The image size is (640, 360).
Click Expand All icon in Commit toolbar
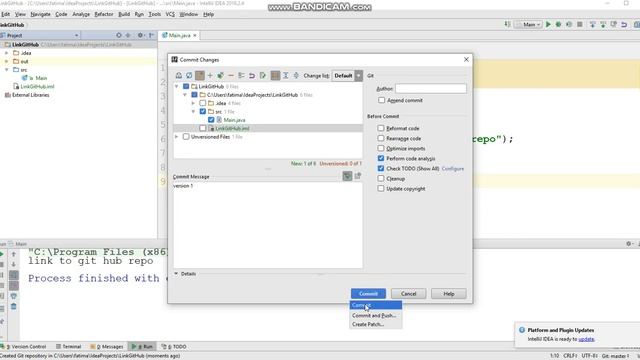pyautogui.click(x=286, y=76)
